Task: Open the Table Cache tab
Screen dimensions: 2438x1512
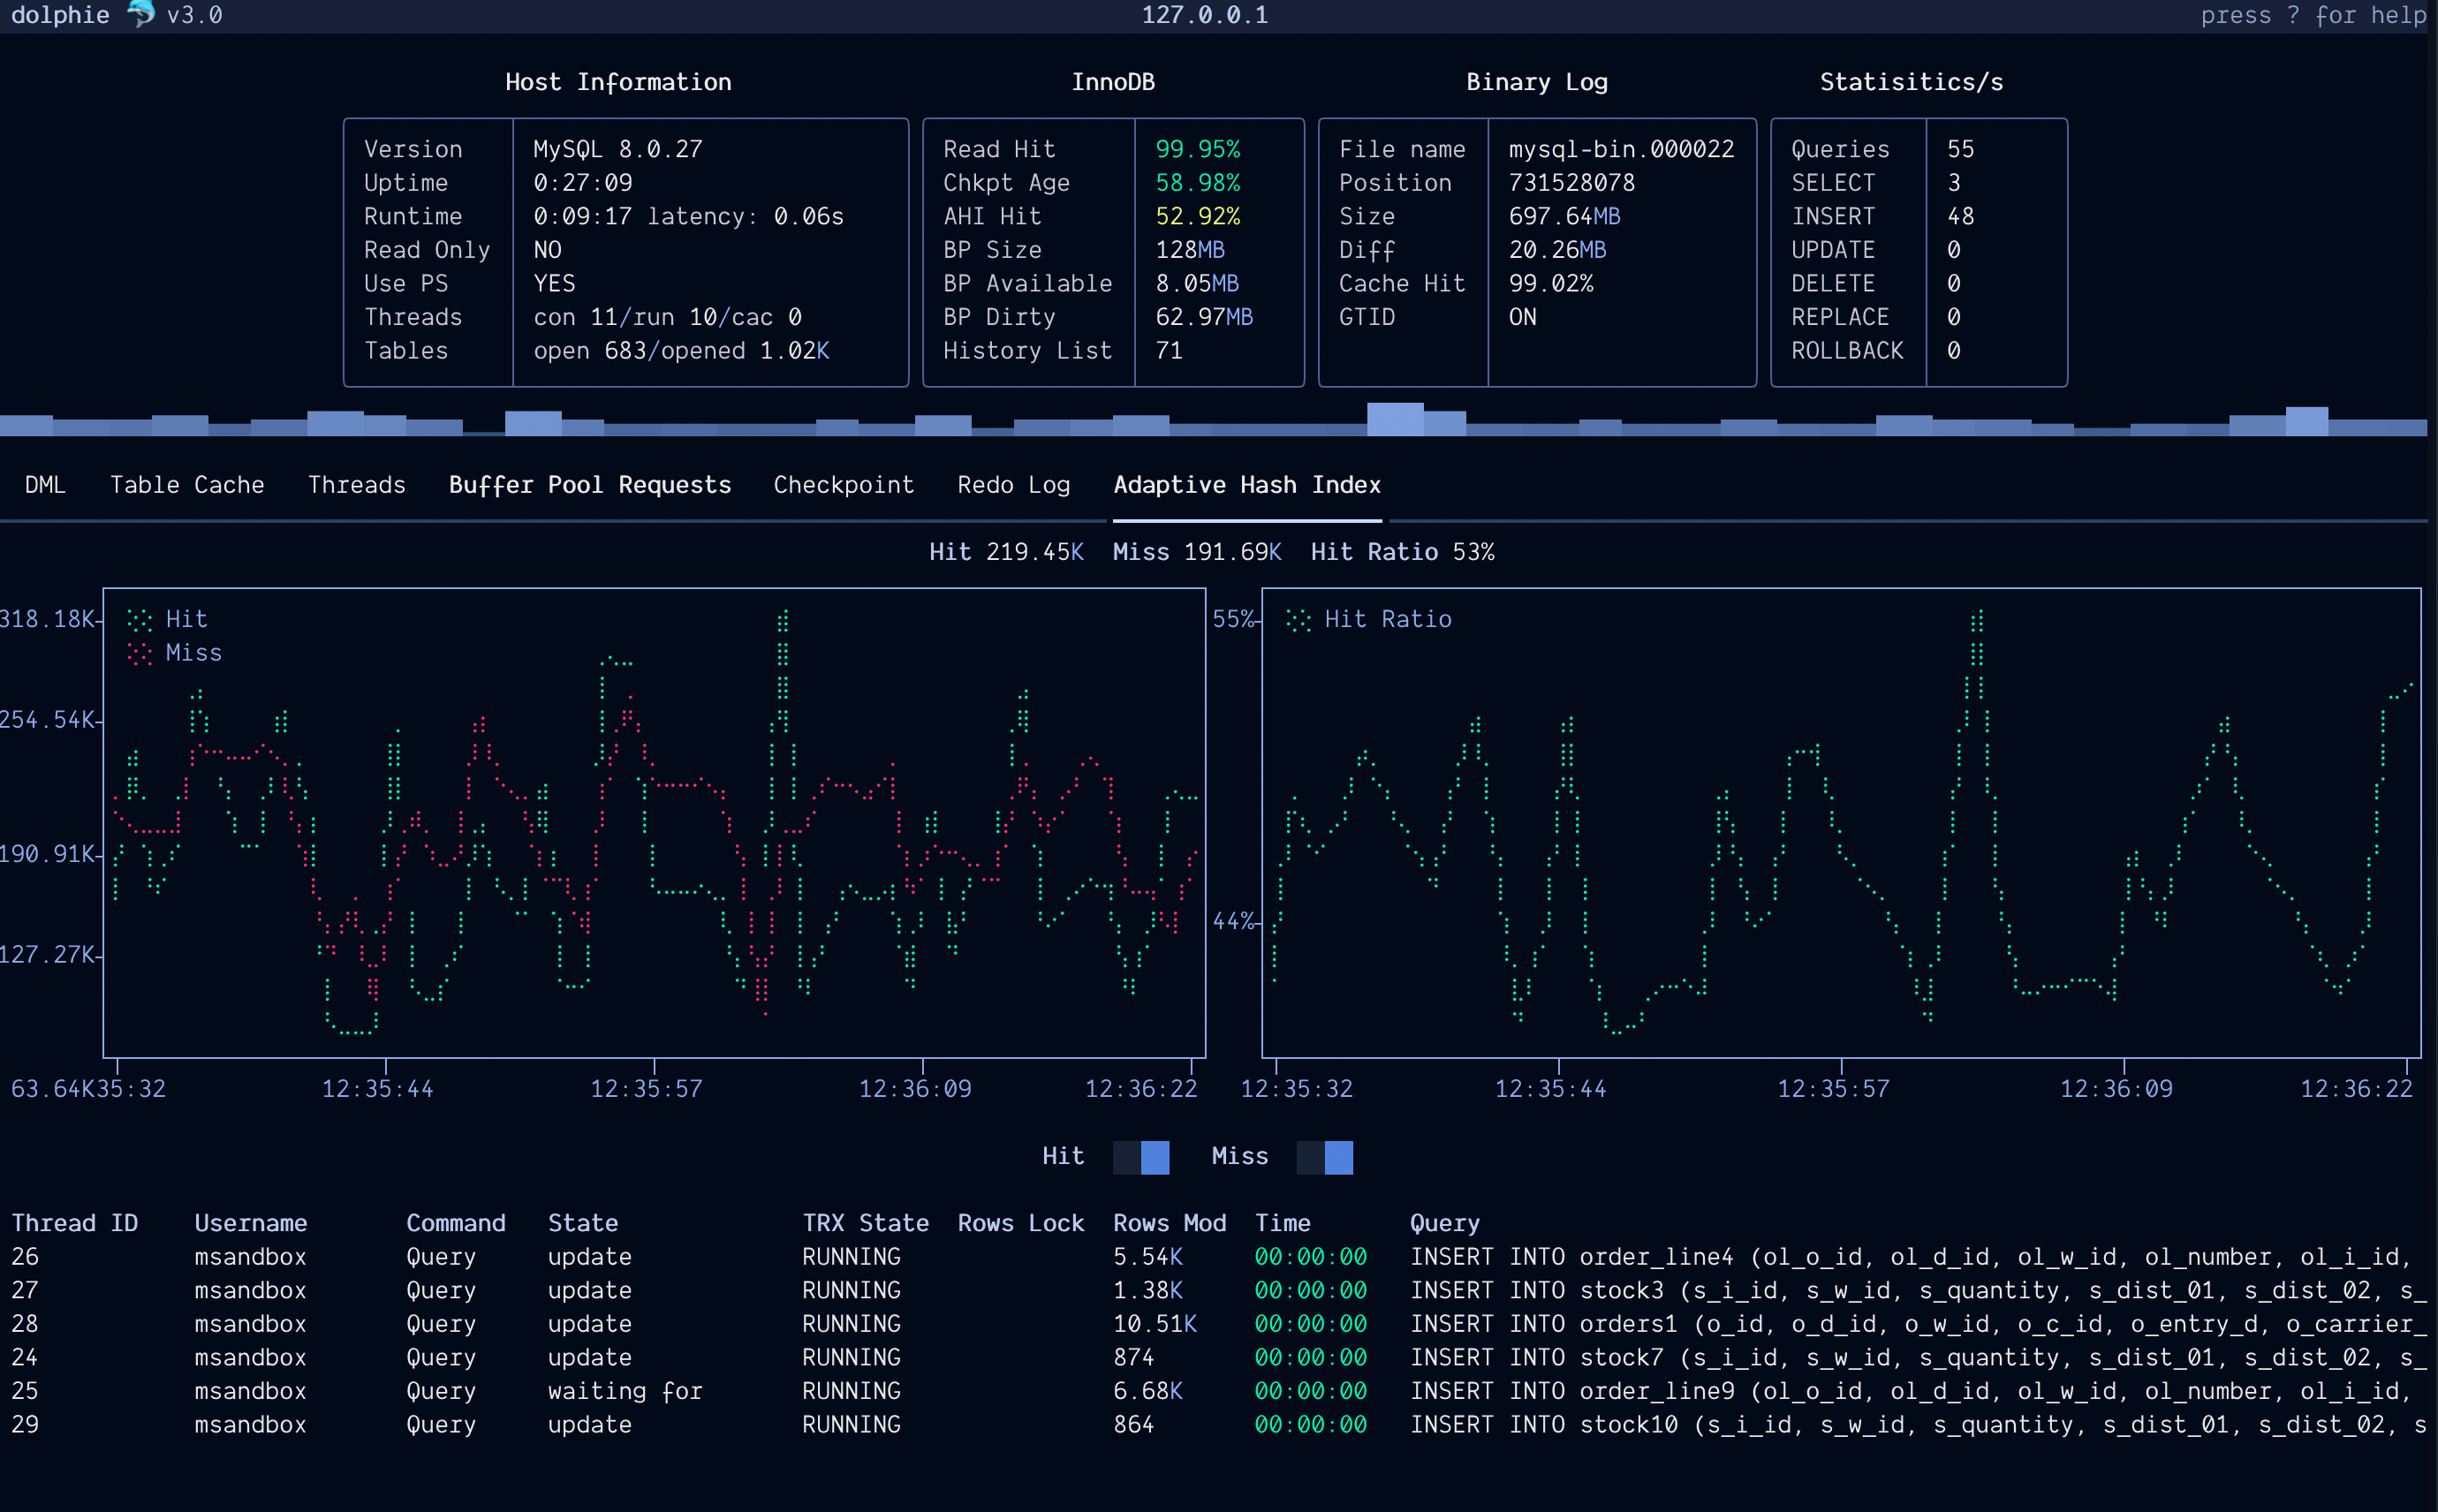Action: [187, 484]
